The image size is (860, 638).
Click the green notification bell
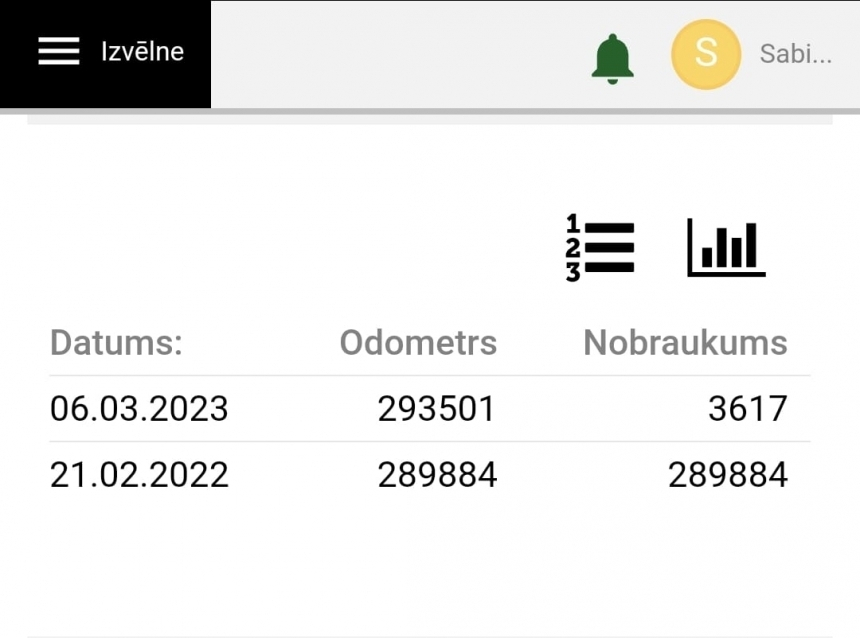tap(612, 58)
